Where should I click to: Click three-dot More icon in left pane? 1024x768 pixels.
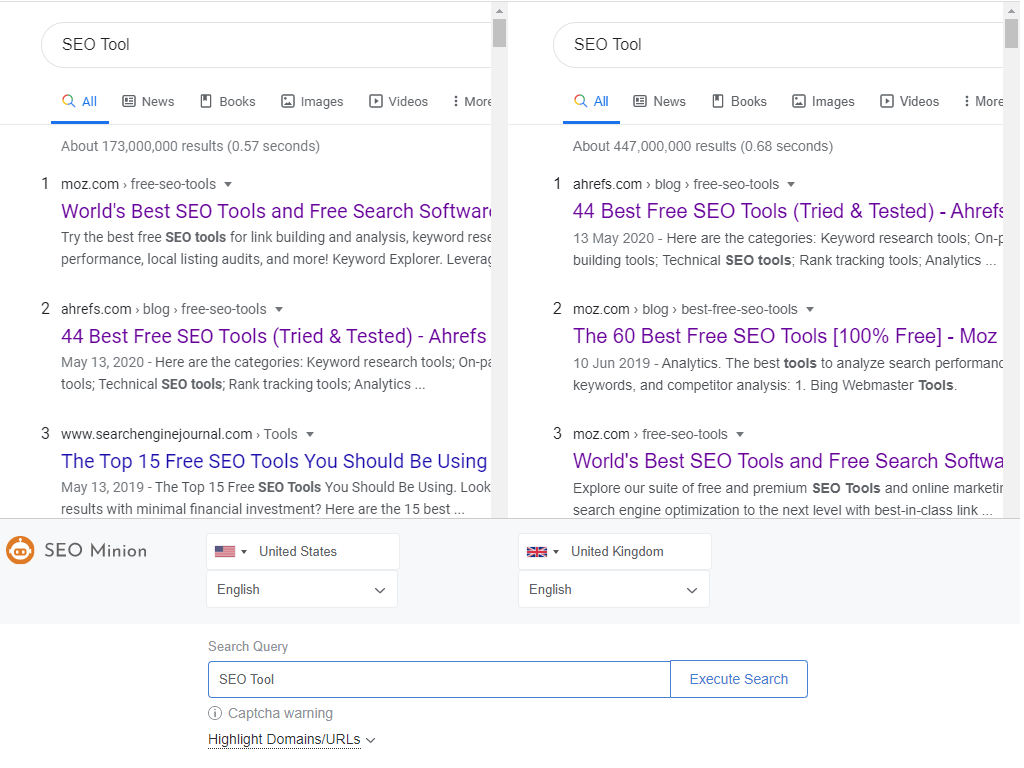pos(455,101)
